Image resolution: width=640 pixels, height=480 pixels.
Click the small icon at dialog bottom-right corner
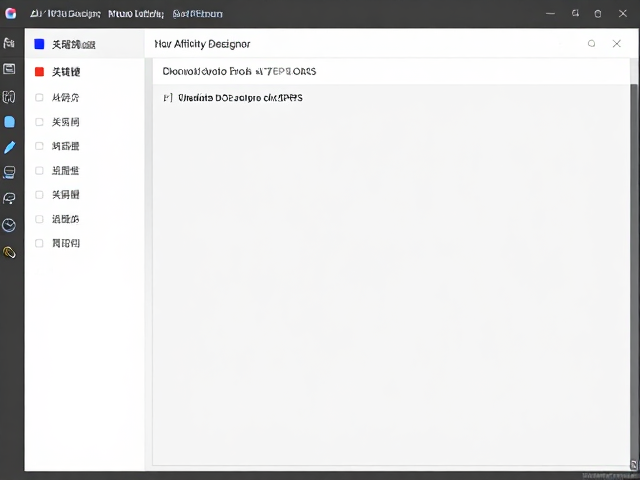click(x=634, y=464)
